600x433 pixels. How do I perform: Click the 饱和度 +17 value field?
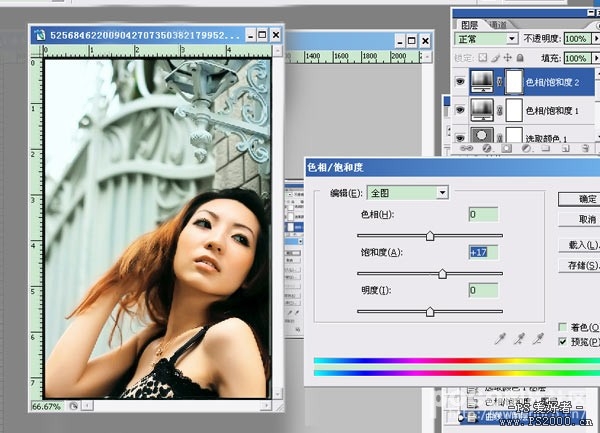(484, 252)
